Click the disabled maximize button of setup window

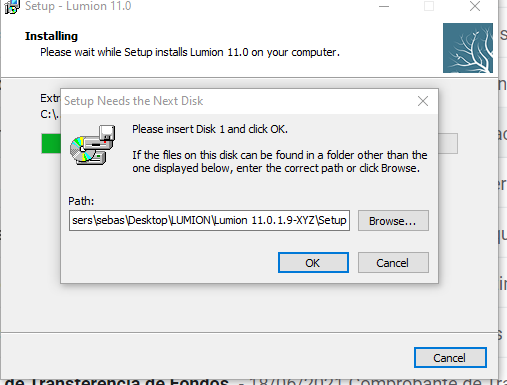pos(429,6)
